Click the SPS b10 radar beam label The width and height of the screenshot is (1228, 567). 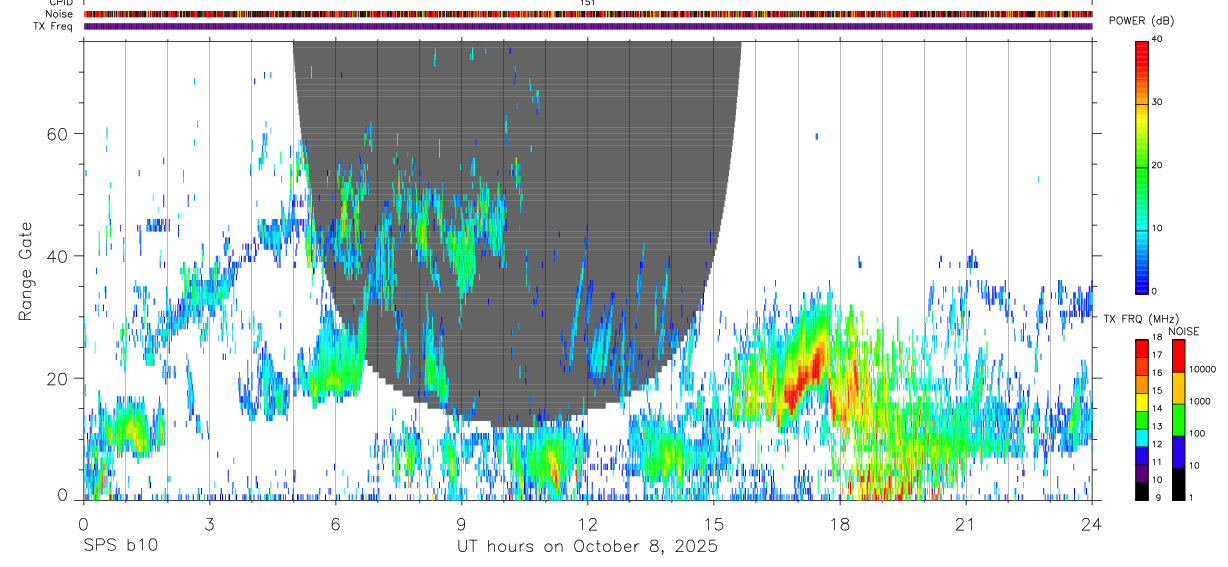(120, 547)
